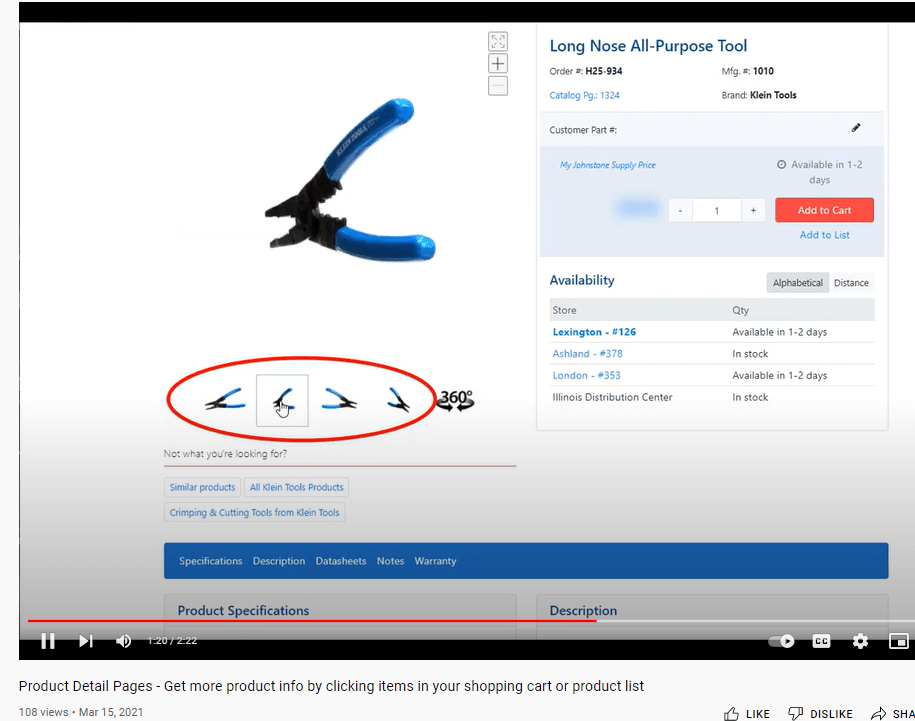Viewport: 915px width, 721px height.
Task: Like this video
Action: click(746, 713)
